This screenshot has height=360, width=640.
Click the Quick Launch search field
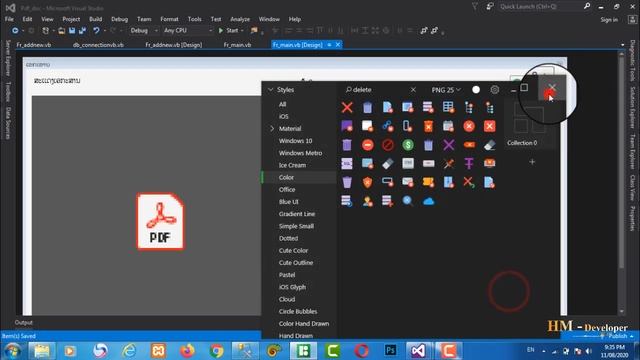pos(540,7)
